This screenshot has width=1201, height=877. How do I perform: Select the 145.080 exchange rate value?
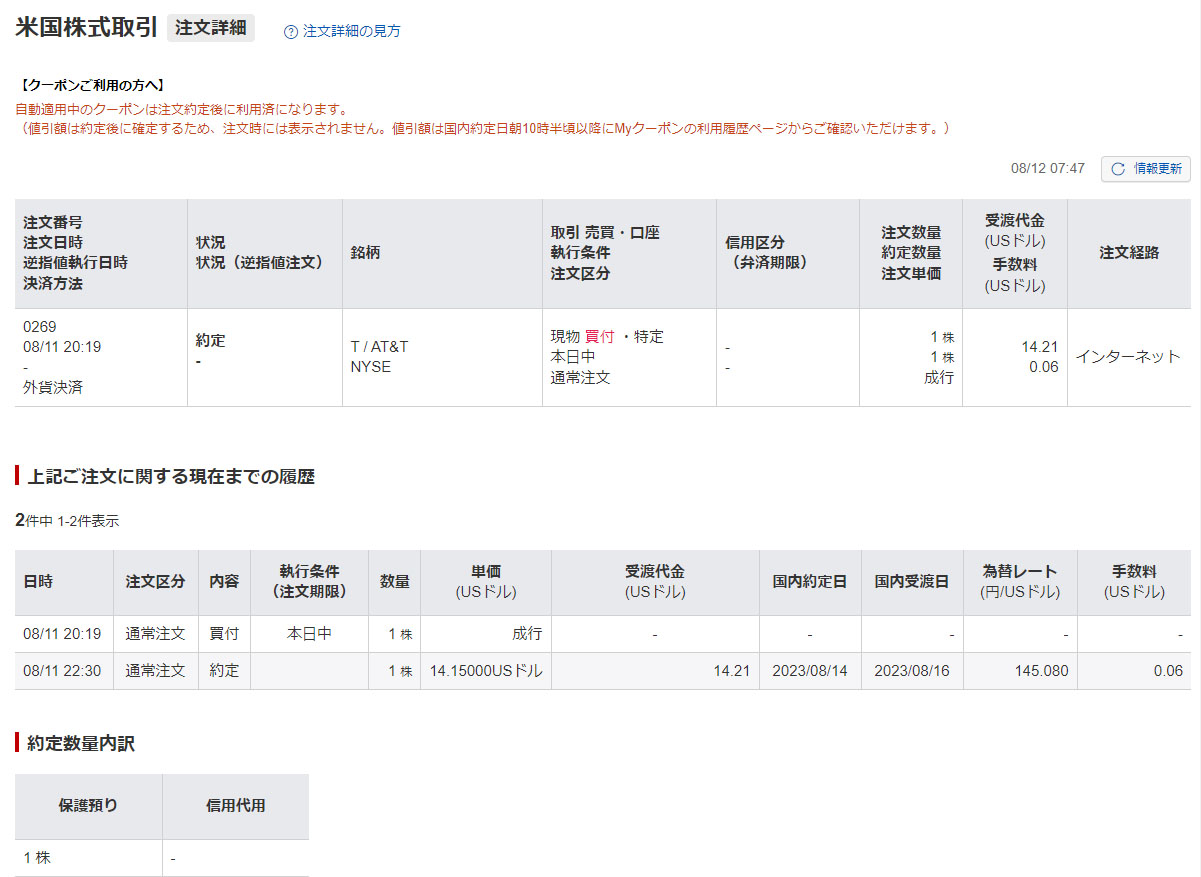click(x=1041, y=671)
